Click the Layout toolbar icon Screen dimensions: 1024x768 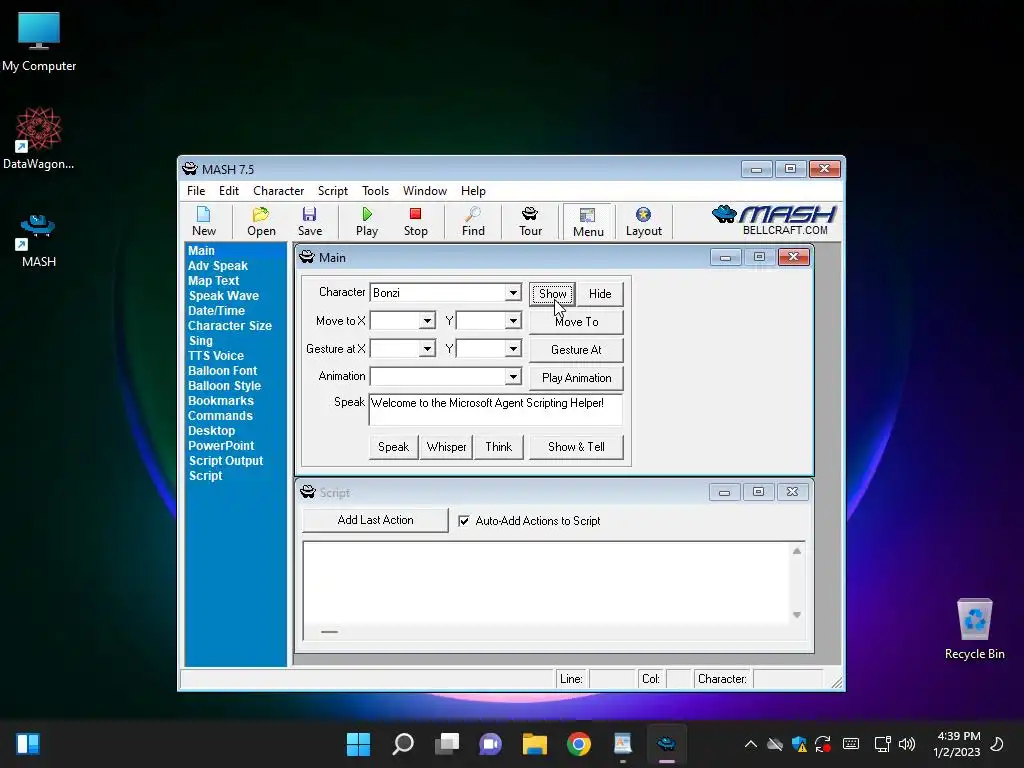click(x=643, y=221)
